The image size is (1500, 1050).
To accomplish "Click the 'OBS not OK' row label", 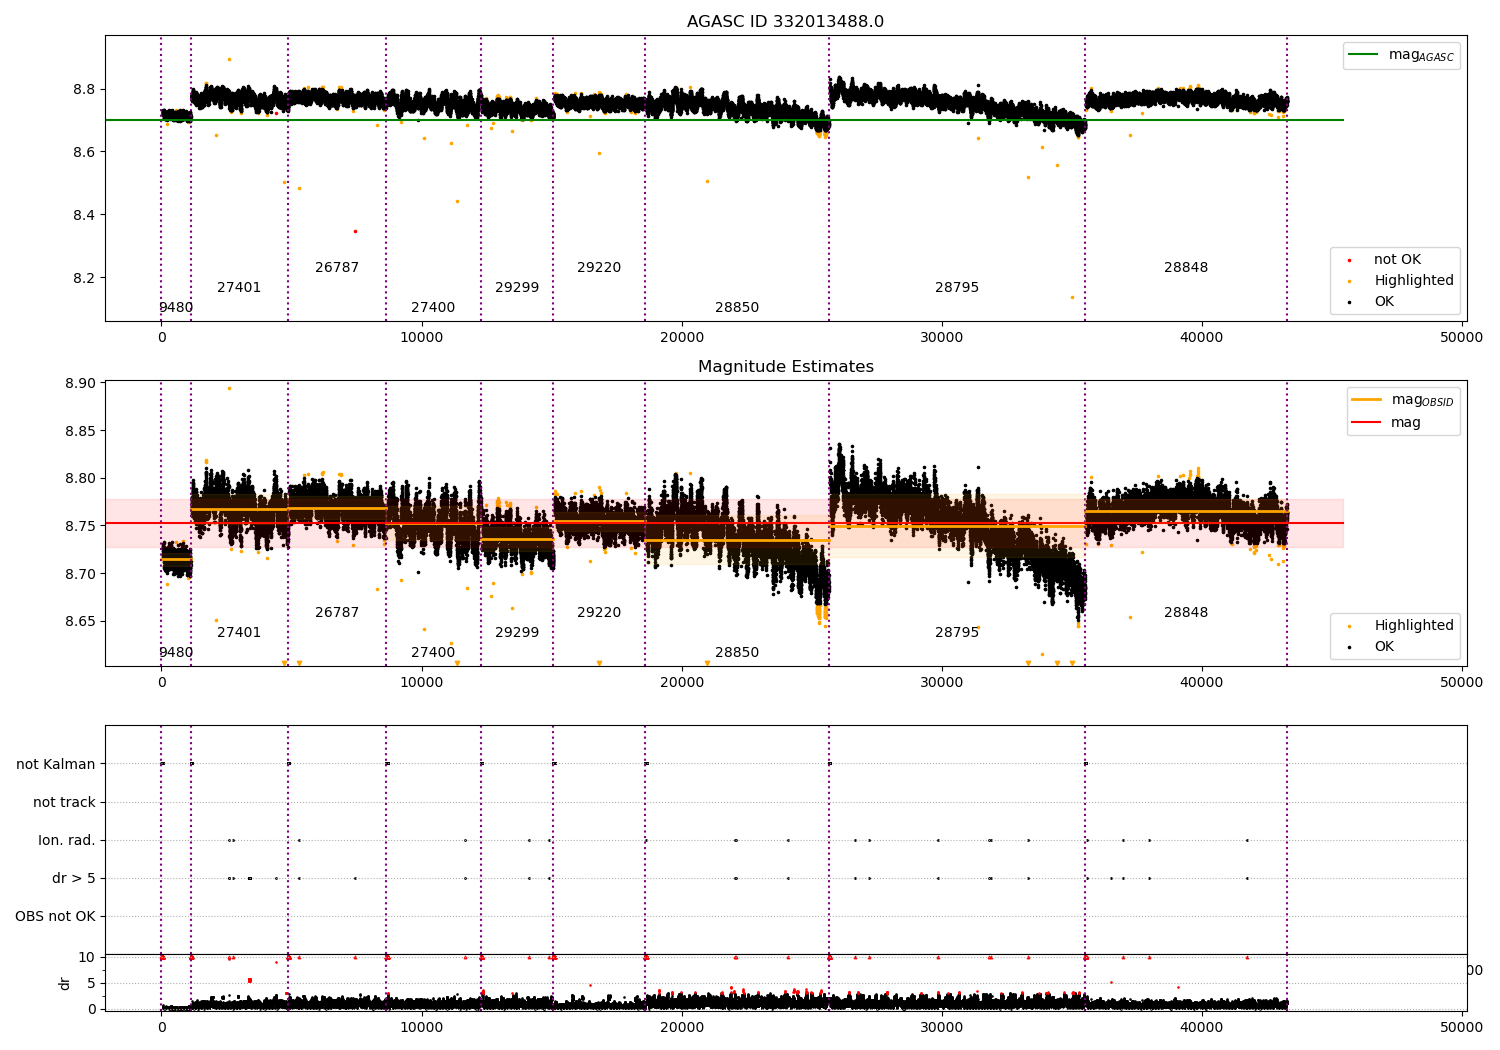I will pyautogui.click(x=55, y=916).
